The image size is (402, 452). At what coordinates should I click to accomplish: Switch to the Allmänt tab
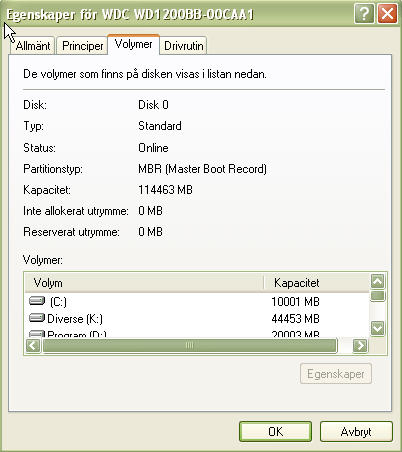click(x=33, y=46)
